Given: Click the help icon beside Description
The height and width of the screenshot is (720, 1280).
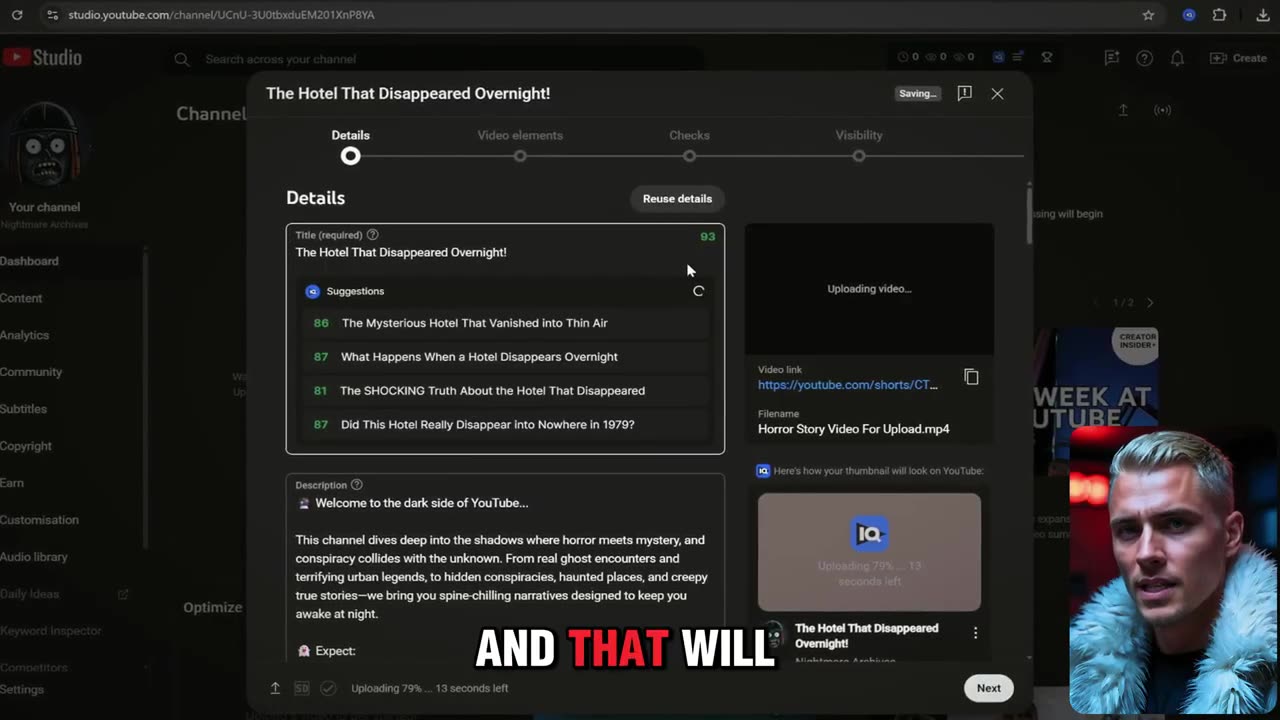Looking at the screenshot, I should point(356,485).
